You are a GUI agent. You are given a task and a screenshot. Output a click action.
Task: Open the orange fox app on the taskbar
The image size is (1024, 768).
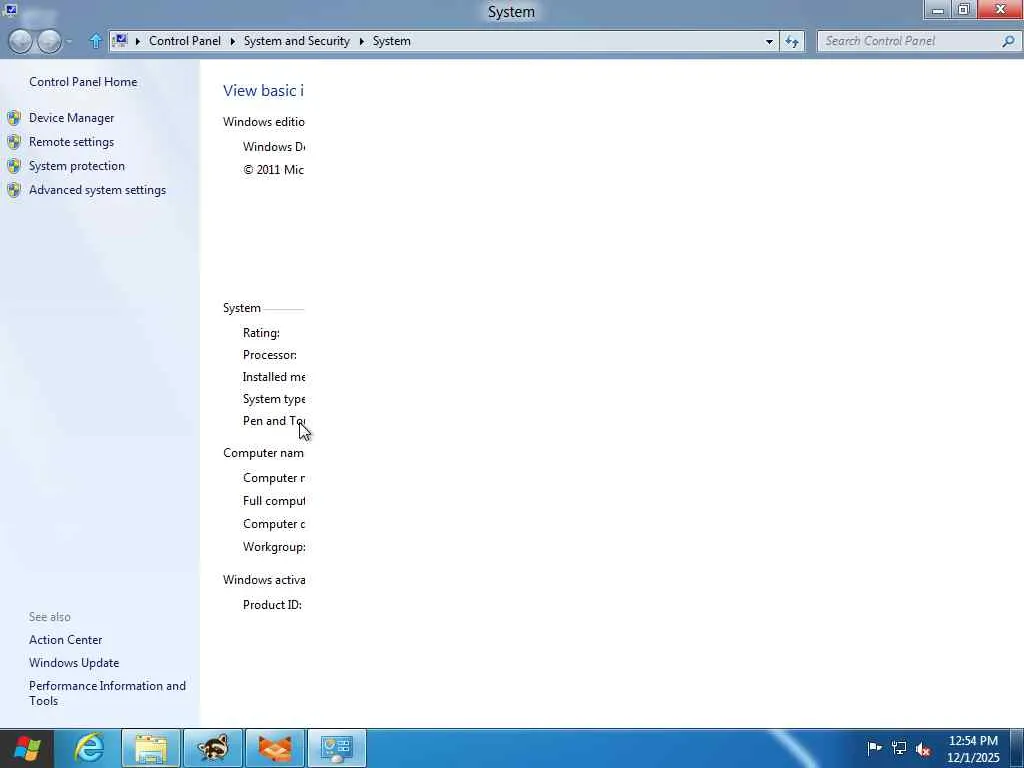click(x=275, y=748)
